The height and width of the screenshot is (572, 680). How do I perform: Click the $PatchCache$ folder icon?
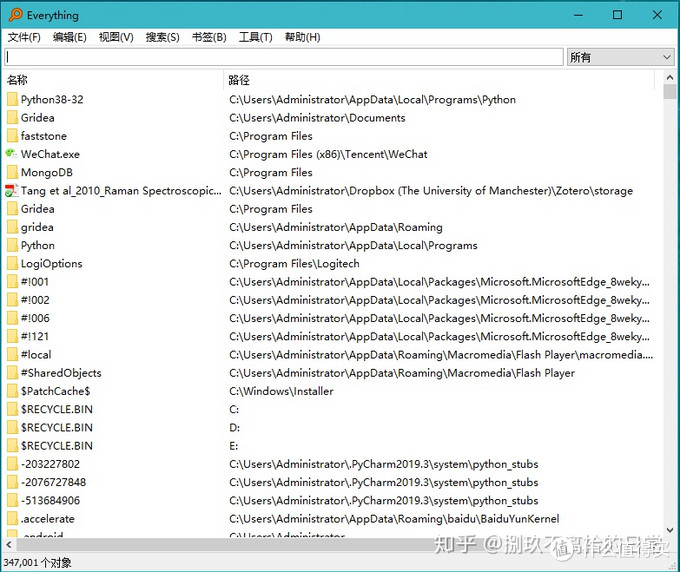(12, 391)
